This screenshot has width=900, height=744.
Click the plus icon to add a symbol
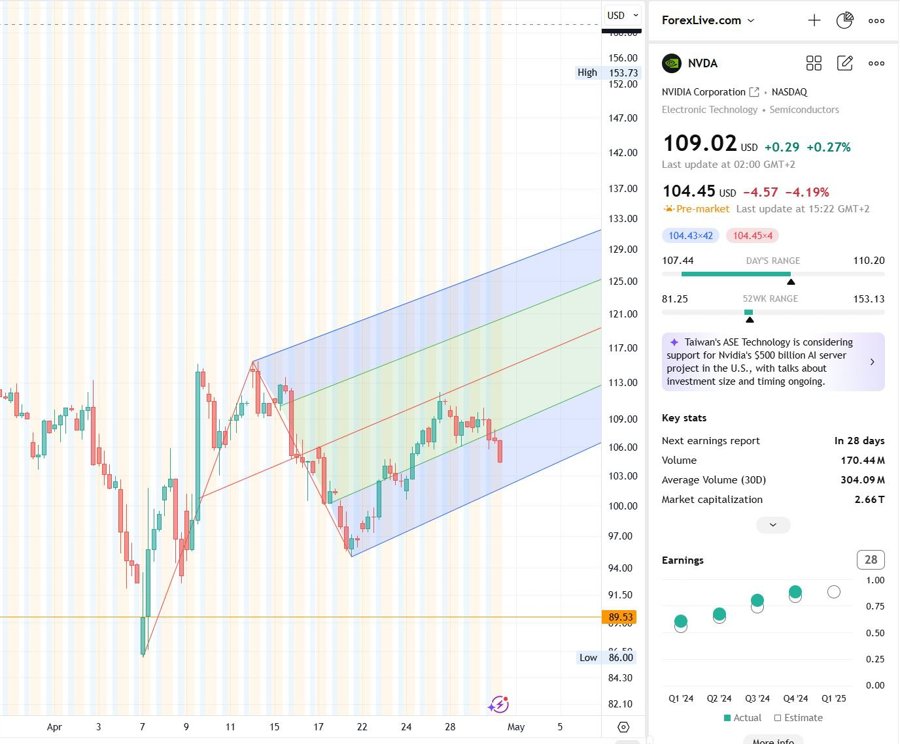(x=814, y=20)
